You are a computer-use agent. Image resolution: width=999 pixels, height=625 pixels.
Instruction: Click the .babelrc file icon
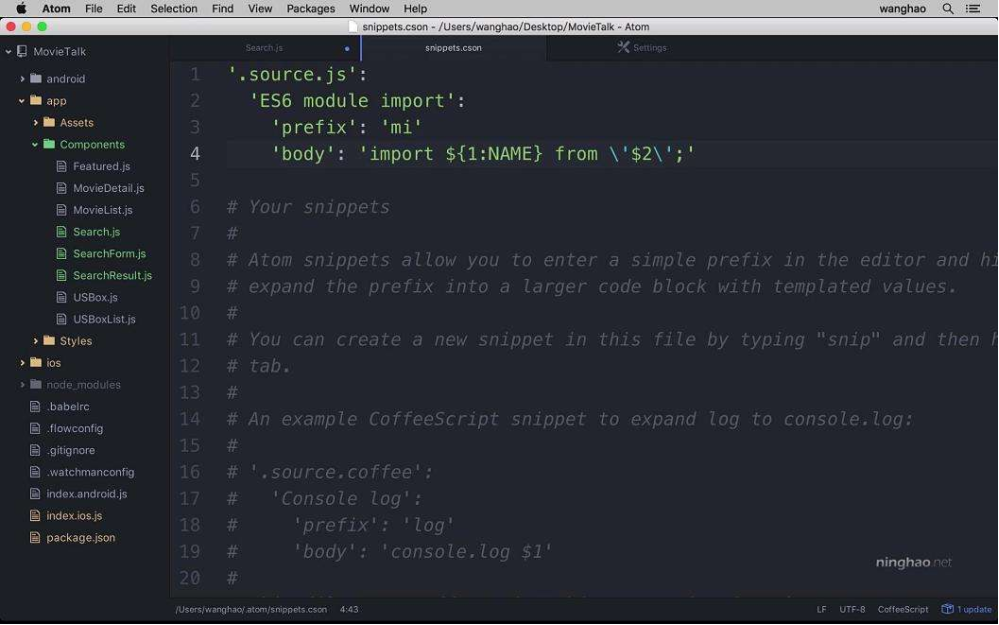click(35, 406)
